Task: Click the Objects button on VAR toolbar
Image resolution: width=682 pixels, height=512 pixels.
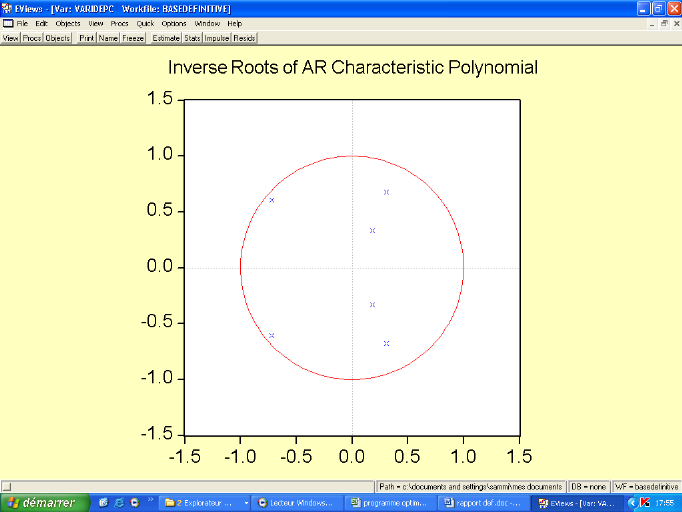Action: [x=57, y=38]
